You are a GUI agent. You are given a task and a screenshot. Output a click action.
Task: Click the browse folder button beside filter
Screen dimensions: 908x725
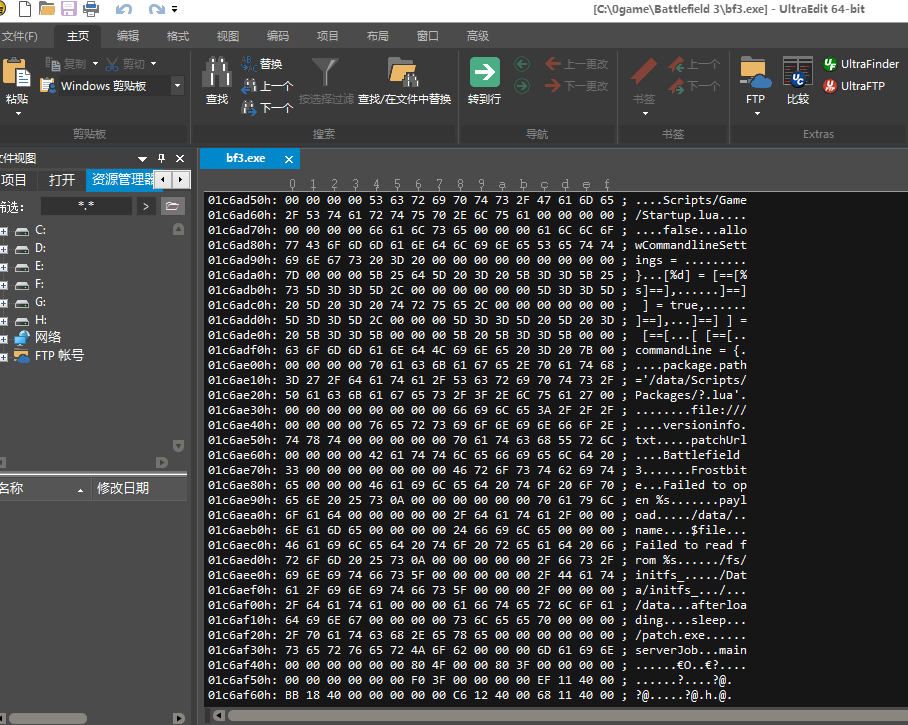[x=172, y=206]
